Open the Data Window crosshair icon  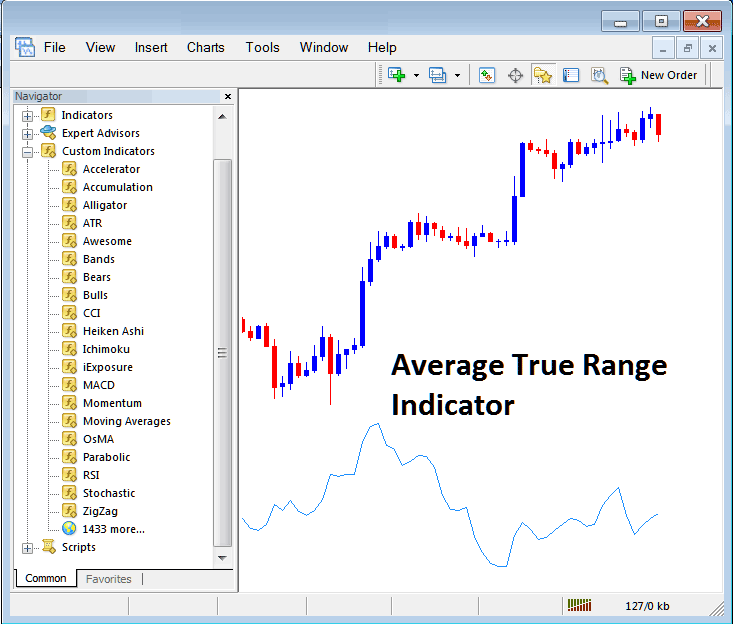[515, 75]
